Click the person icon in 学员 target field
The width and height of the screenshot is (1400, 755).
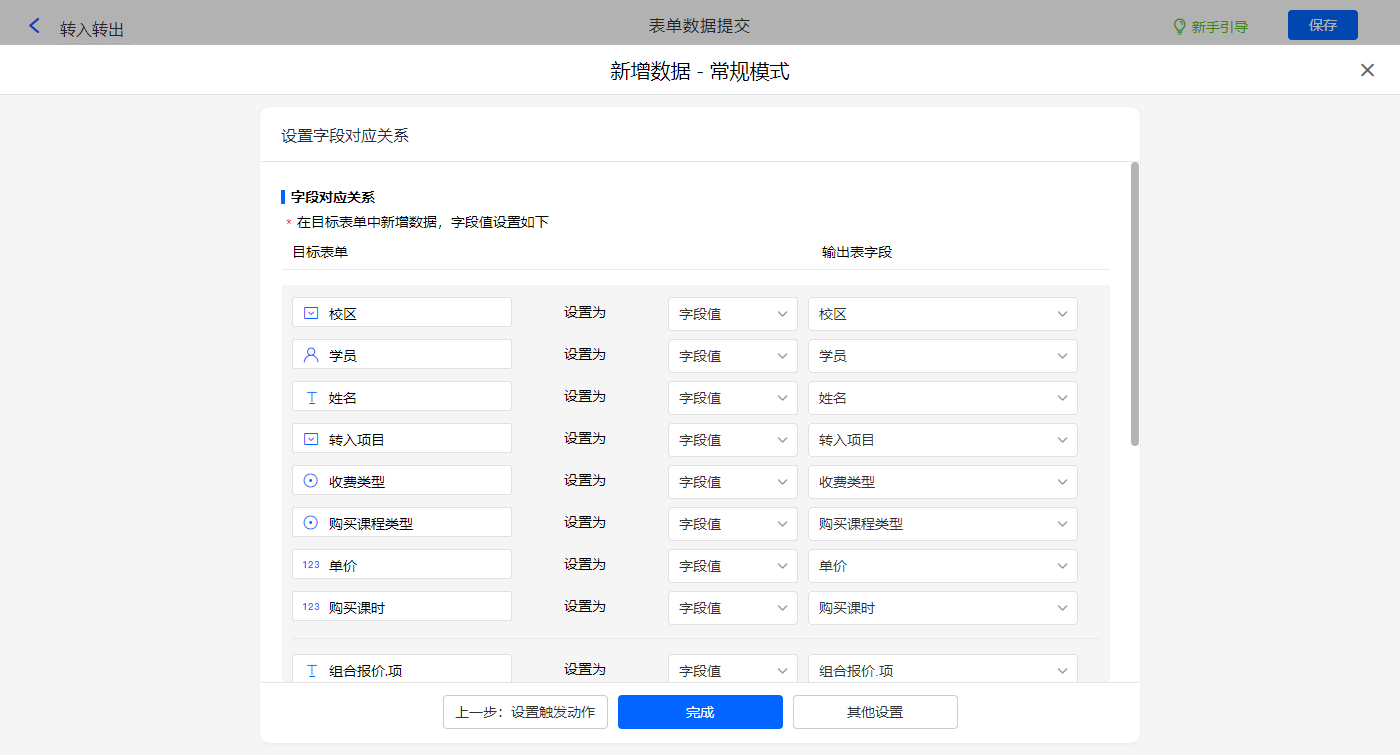(311, 355)
